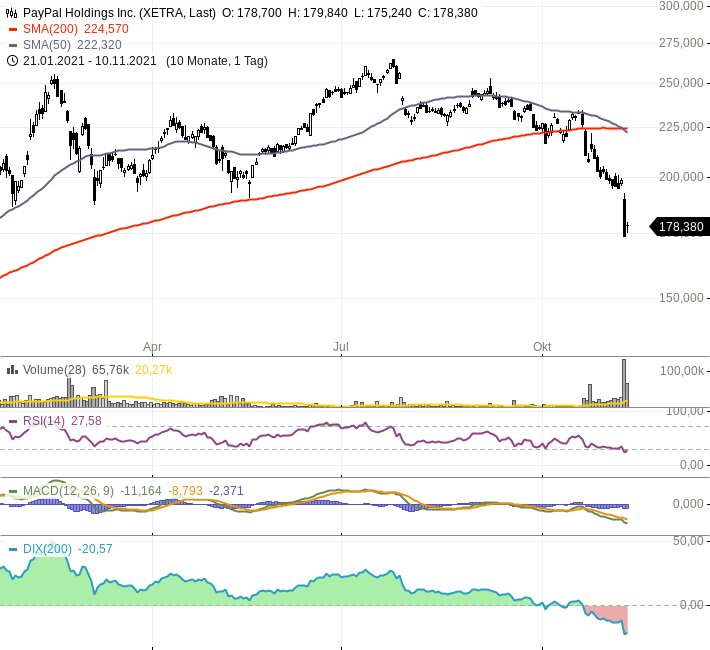Click the RSI(14) indicator label
The width and height of the screenshot is (710, 650).
(44, 421)
